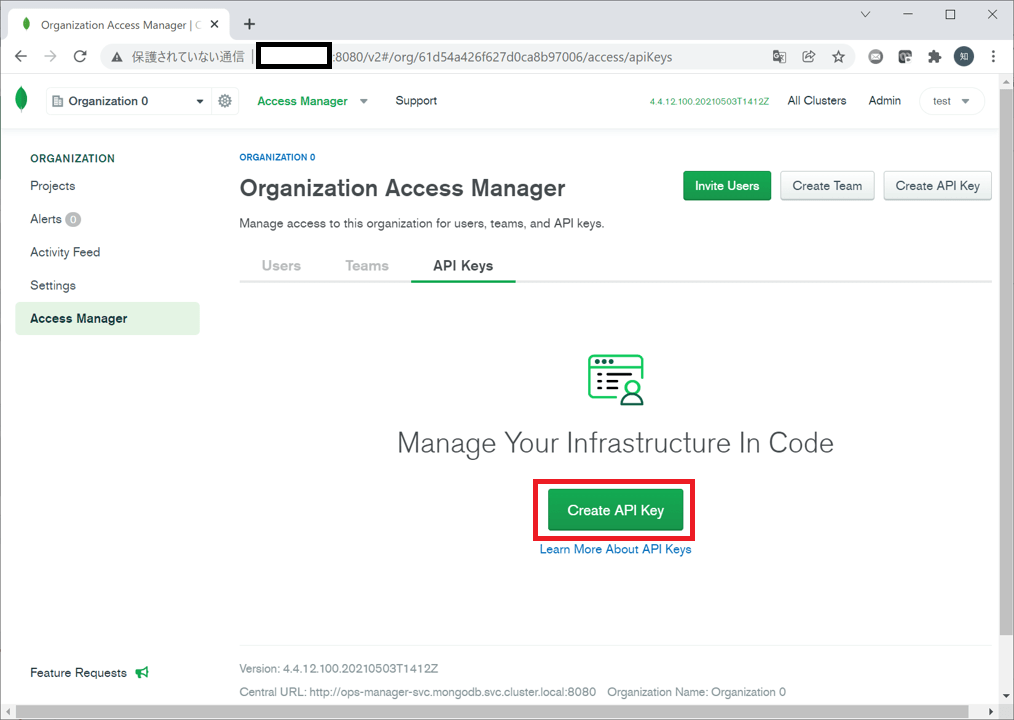The width and height of the screenshot is (1014, 720).
Task: Switch to the Users tab
Action: [x=281, y=265]
